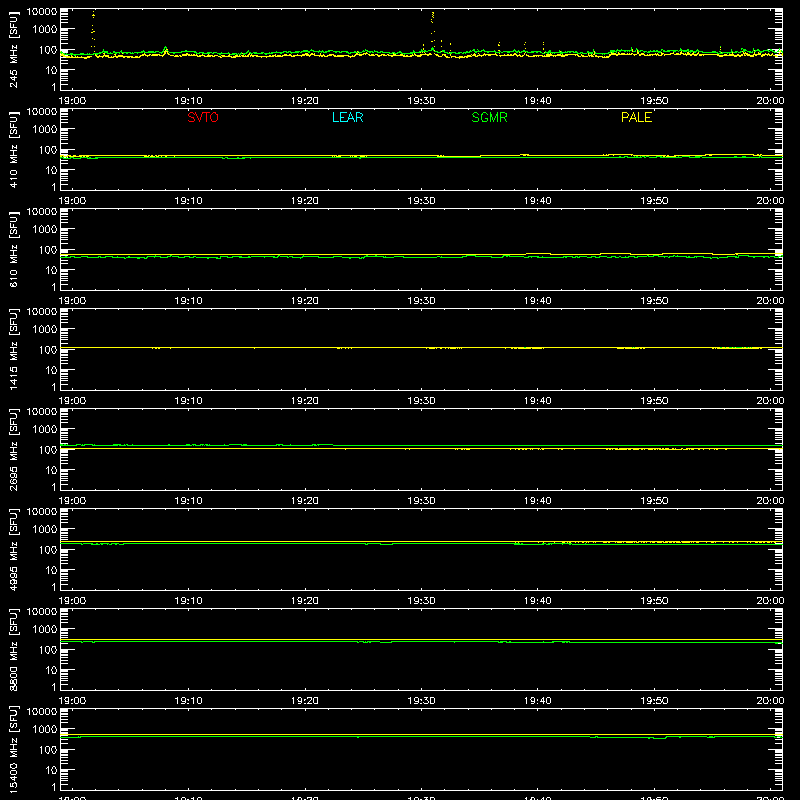Click the 1000 tick label on the 410 MHz axis
The height and width of the screenshot is (800, 800).
pyautogui.click(x=45, y=130)
